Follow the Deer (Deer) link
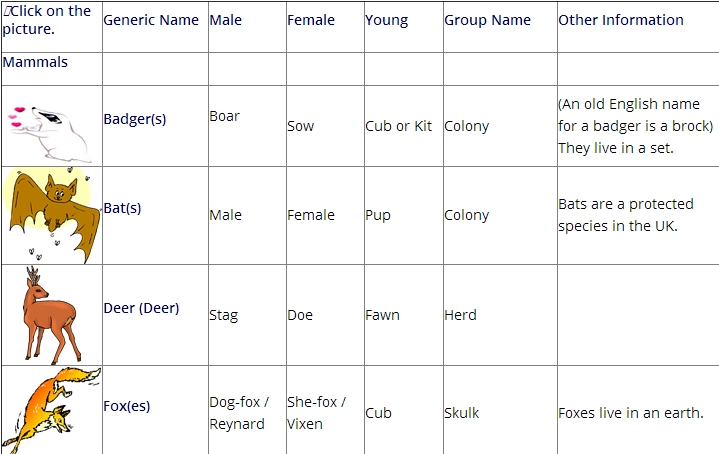 tap(141, 308)
